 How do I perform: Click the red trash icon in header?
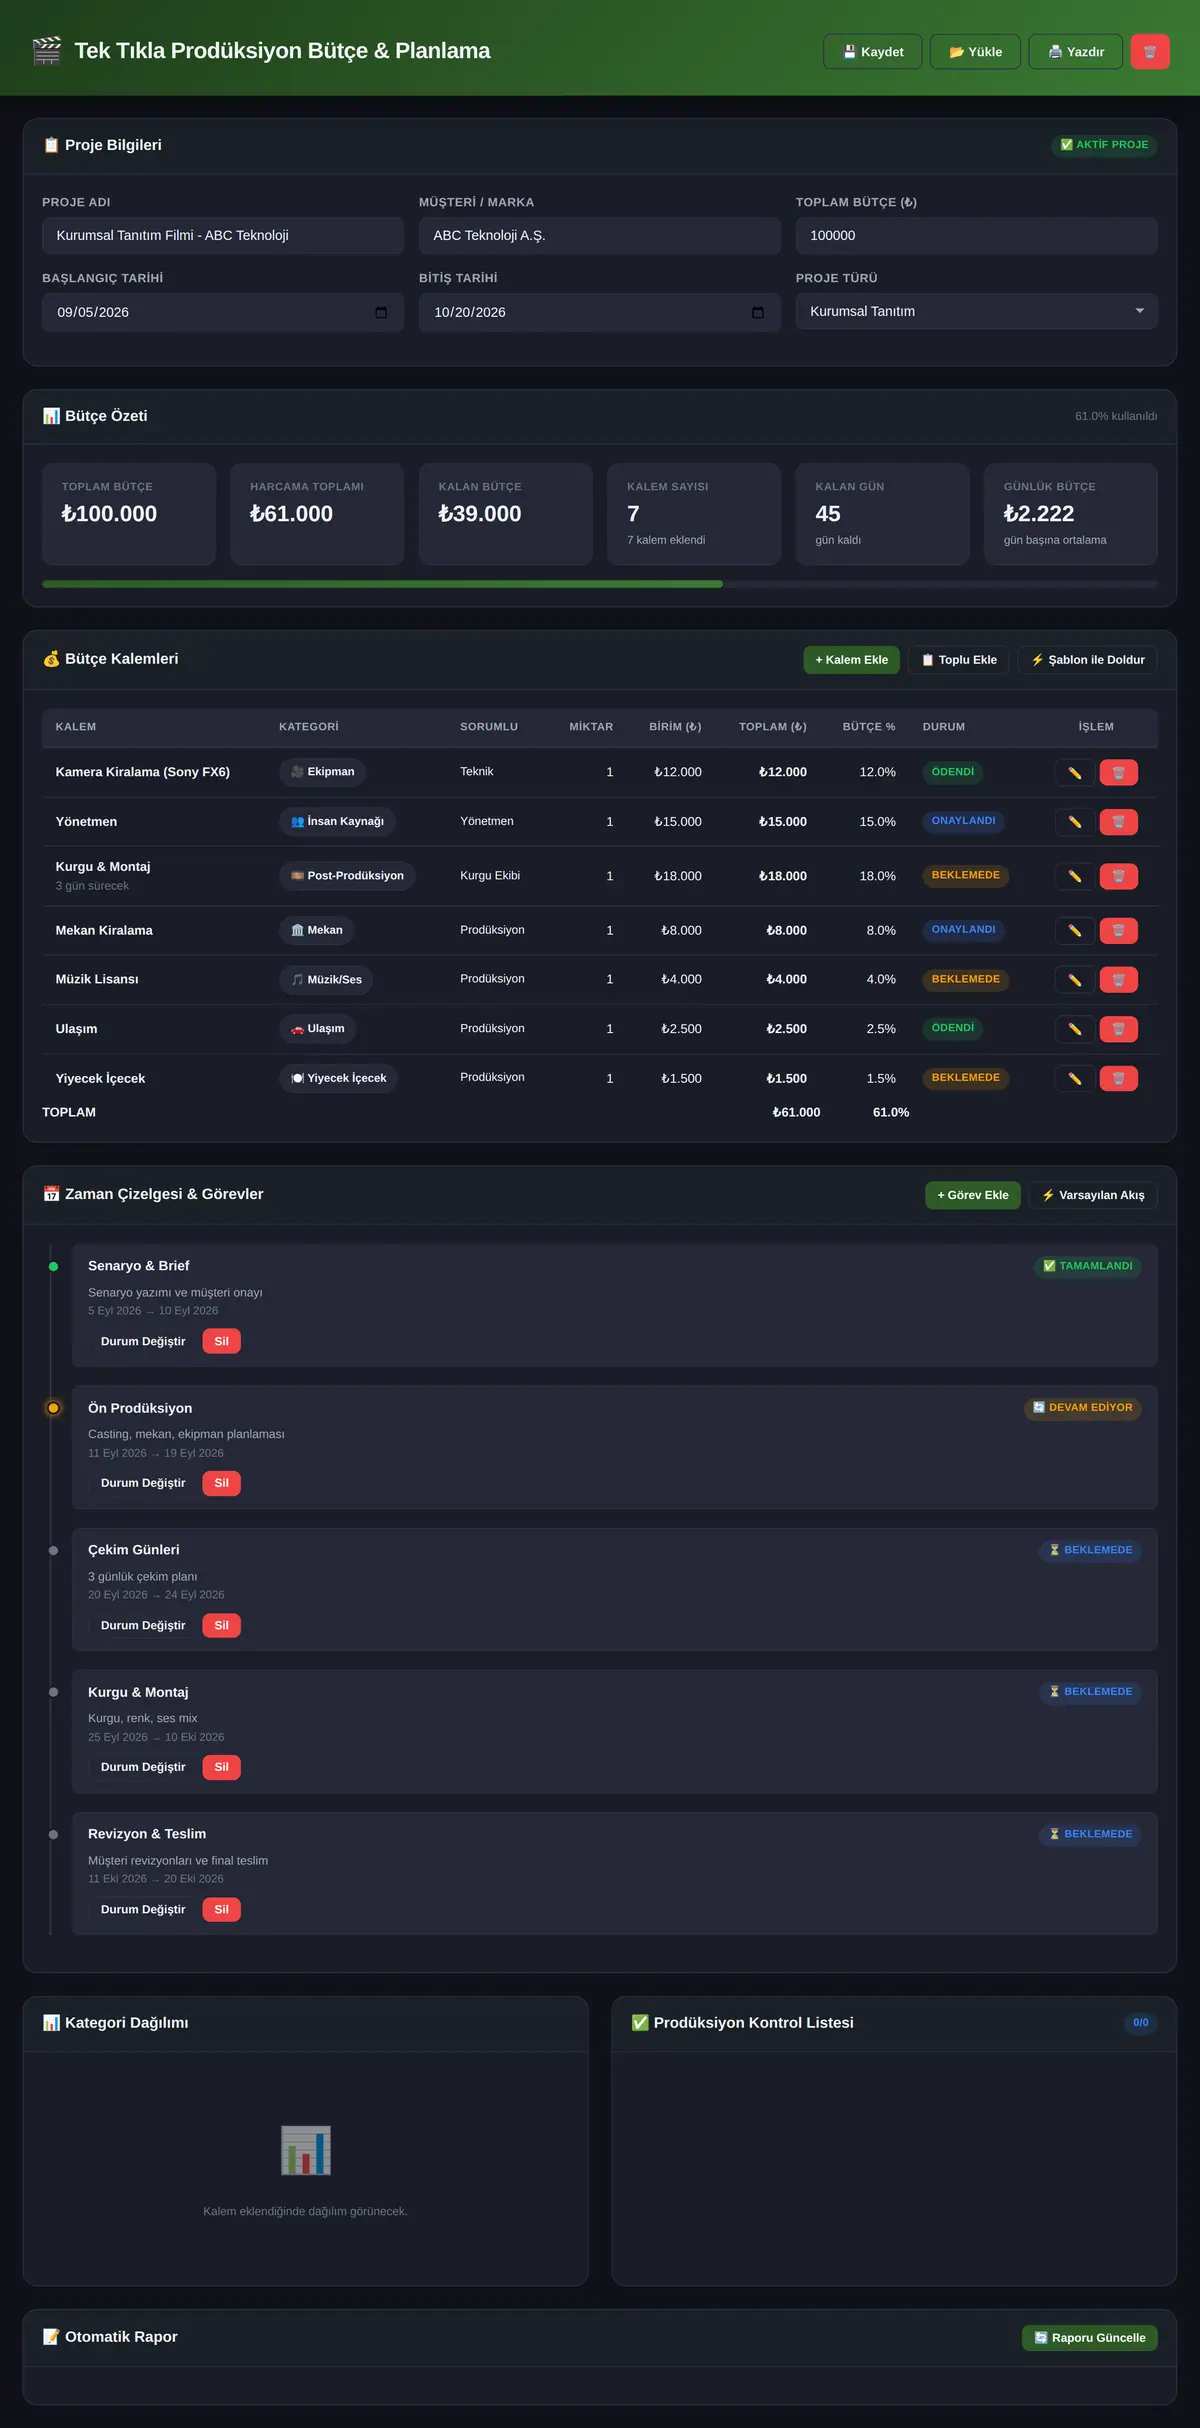(x=1150, y=52)
